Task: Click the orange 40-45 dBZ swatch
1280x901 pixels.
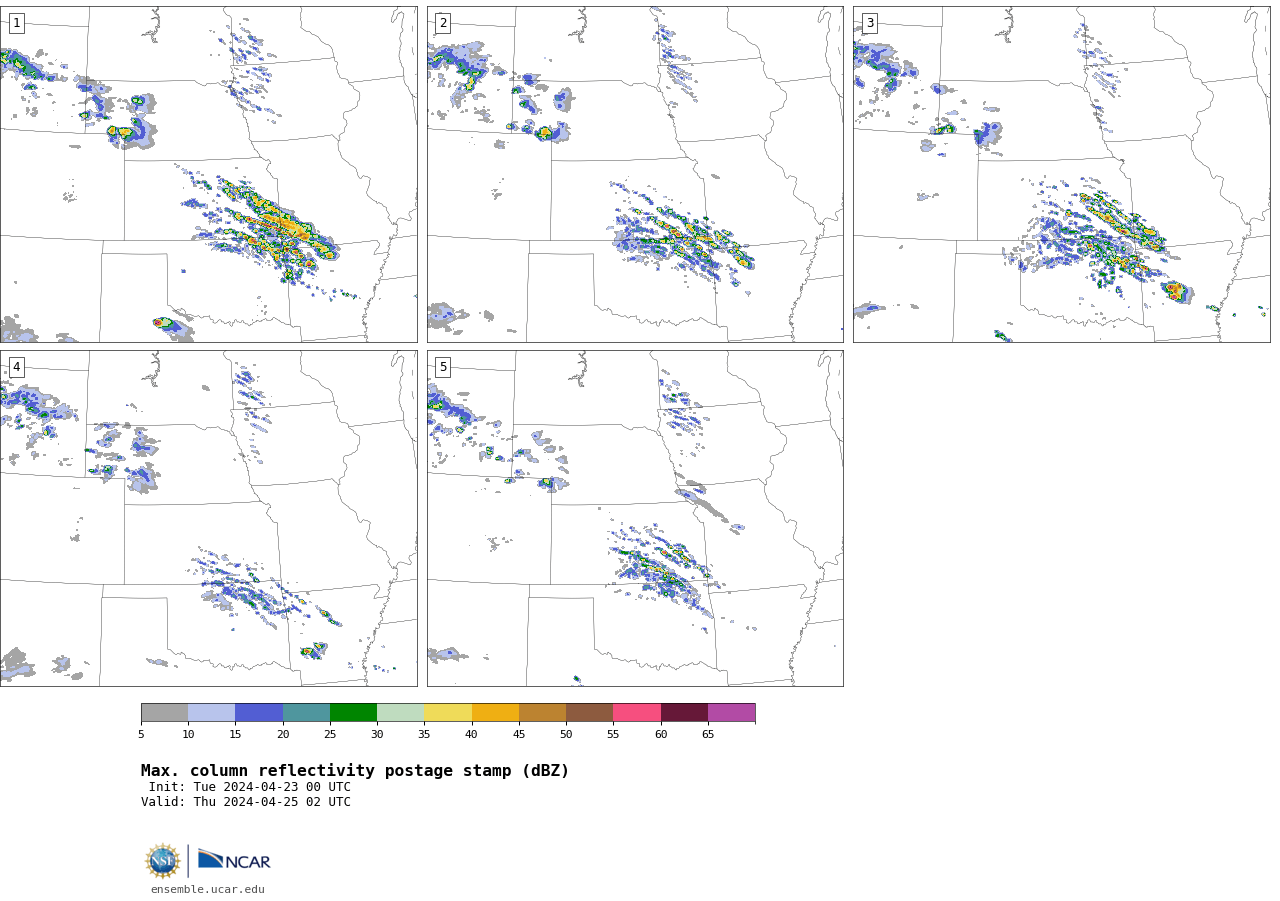Action: pyautogui.click(x=495, y=713)
